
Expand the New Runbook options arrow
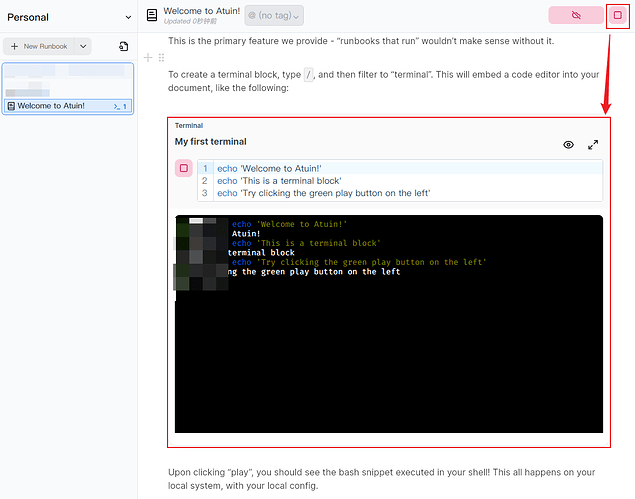[x=83, y=46]
